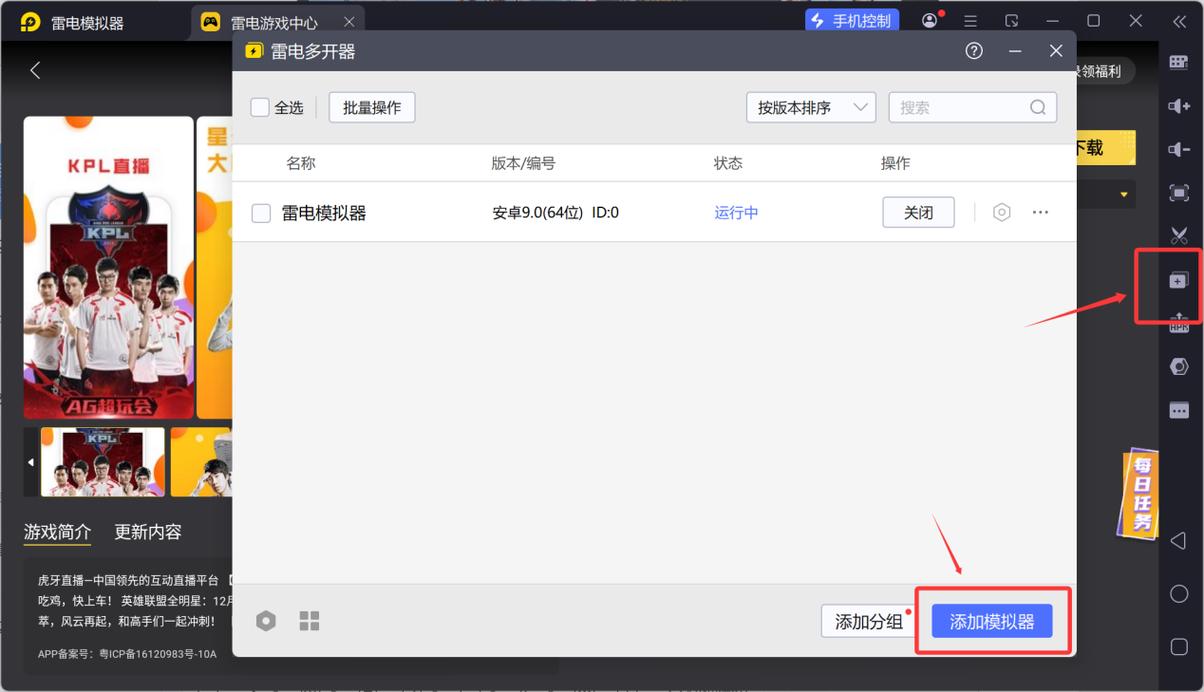Click the install APK sidebar icon

coord(1179,322)
